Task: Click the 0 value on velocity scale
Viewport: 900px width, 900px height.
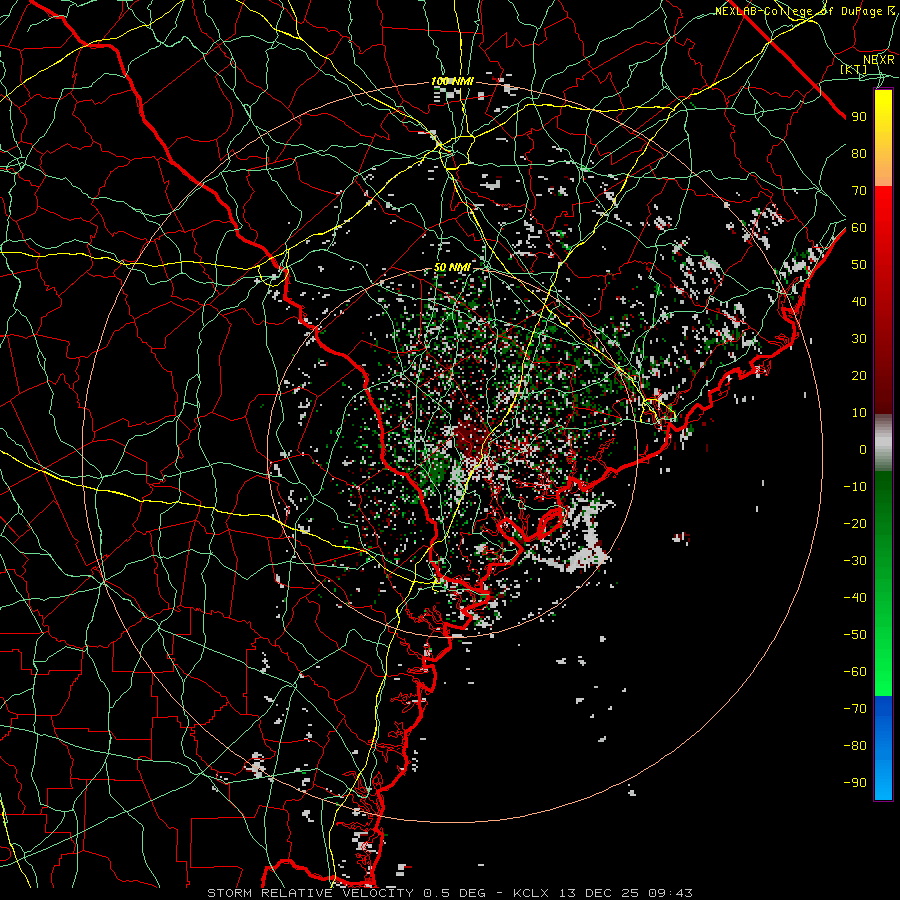Action: [863, 449]
